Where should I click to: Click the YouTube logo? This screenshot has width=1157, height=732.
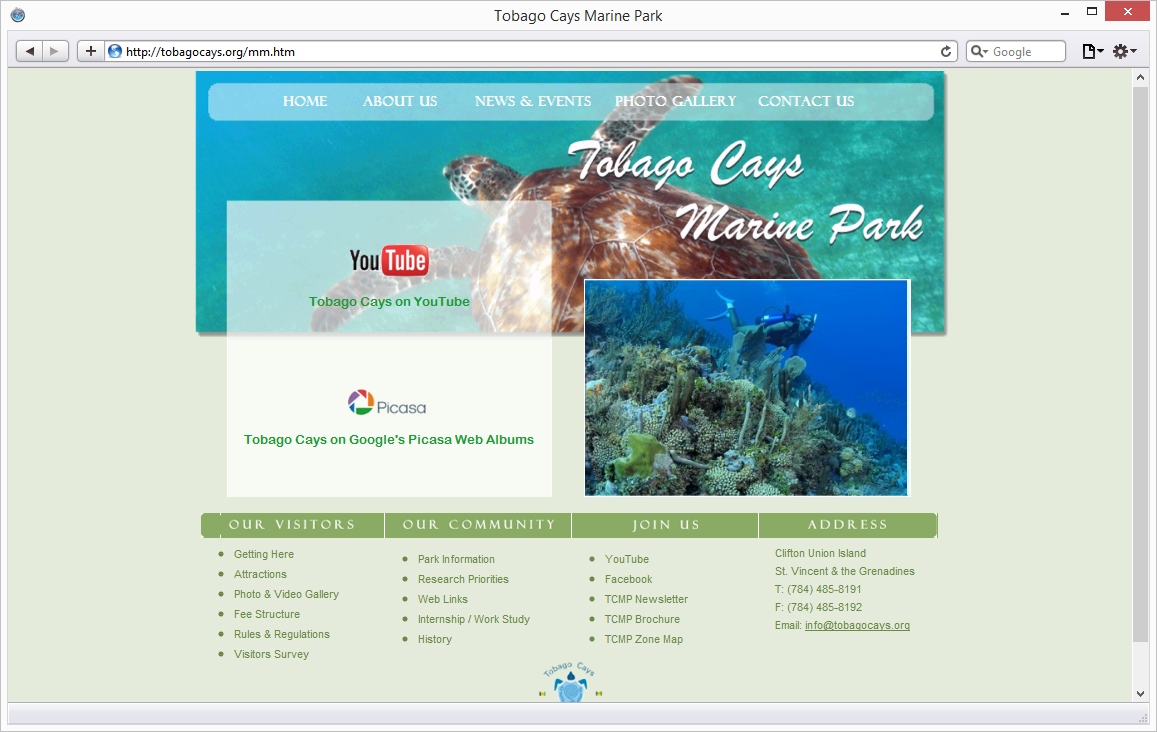(389, 260)
